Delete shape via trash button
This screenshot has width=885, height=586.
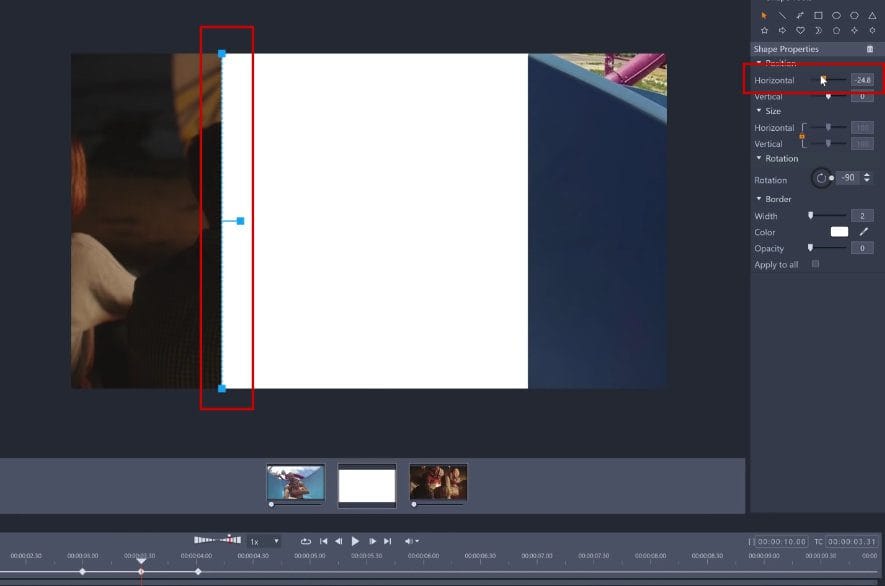(869, 48)
